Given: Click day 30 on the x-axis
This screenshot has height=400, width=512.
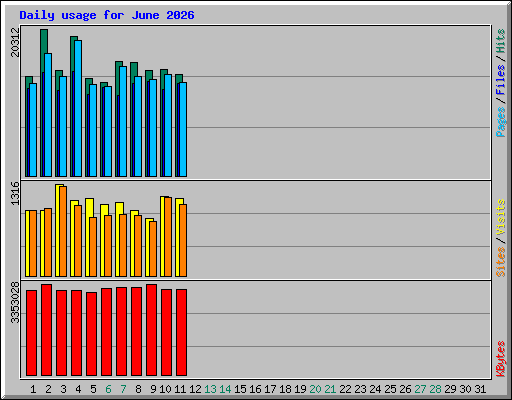Looking at the screenshot, I should [465, 389].
